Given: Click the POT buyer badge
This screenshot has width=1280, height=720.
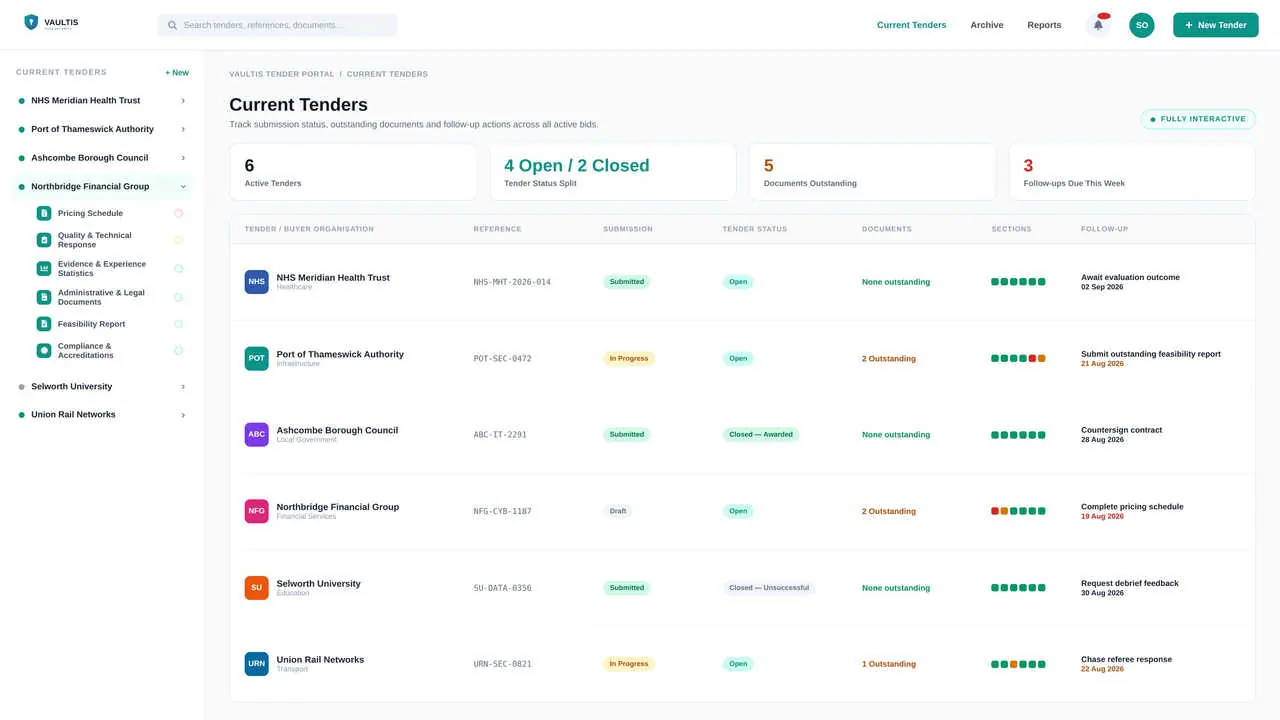Looking at the screenshot, I should 257,358.
